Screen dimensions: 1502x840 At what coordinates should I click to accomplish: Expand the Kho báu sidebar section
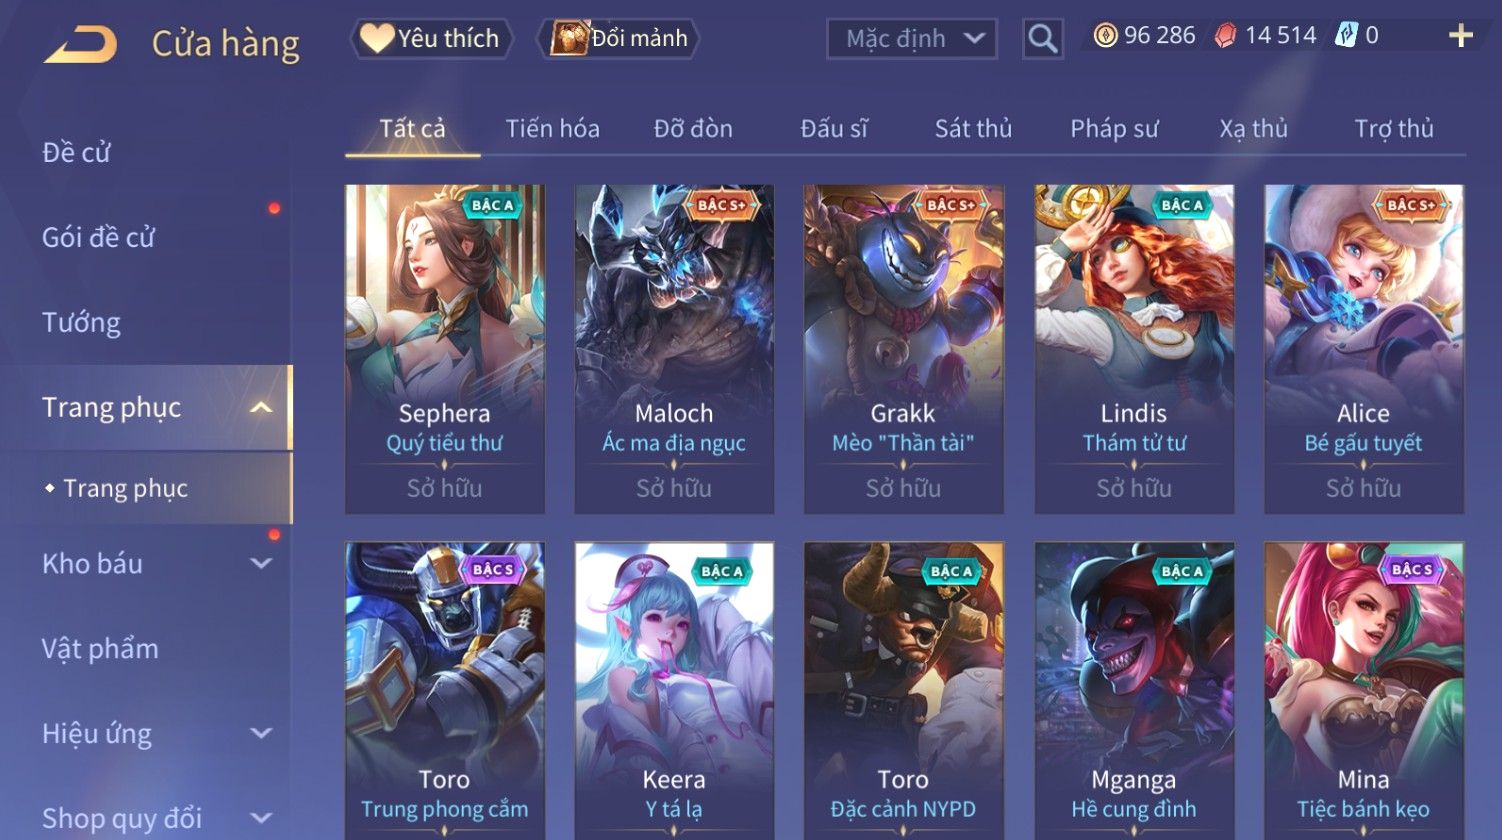point(261,563)
